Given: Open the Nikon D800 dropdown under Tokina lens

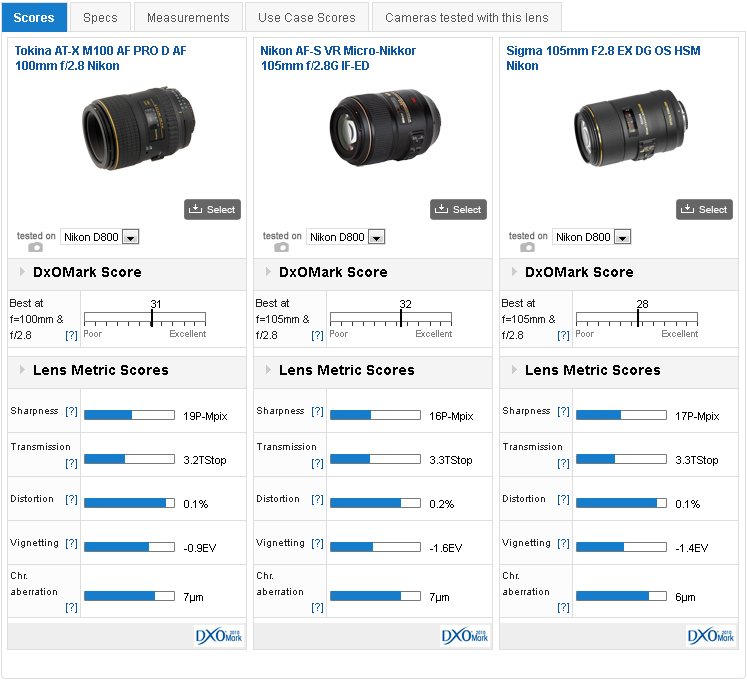Looking at the screenshot, I should point(100,237).
